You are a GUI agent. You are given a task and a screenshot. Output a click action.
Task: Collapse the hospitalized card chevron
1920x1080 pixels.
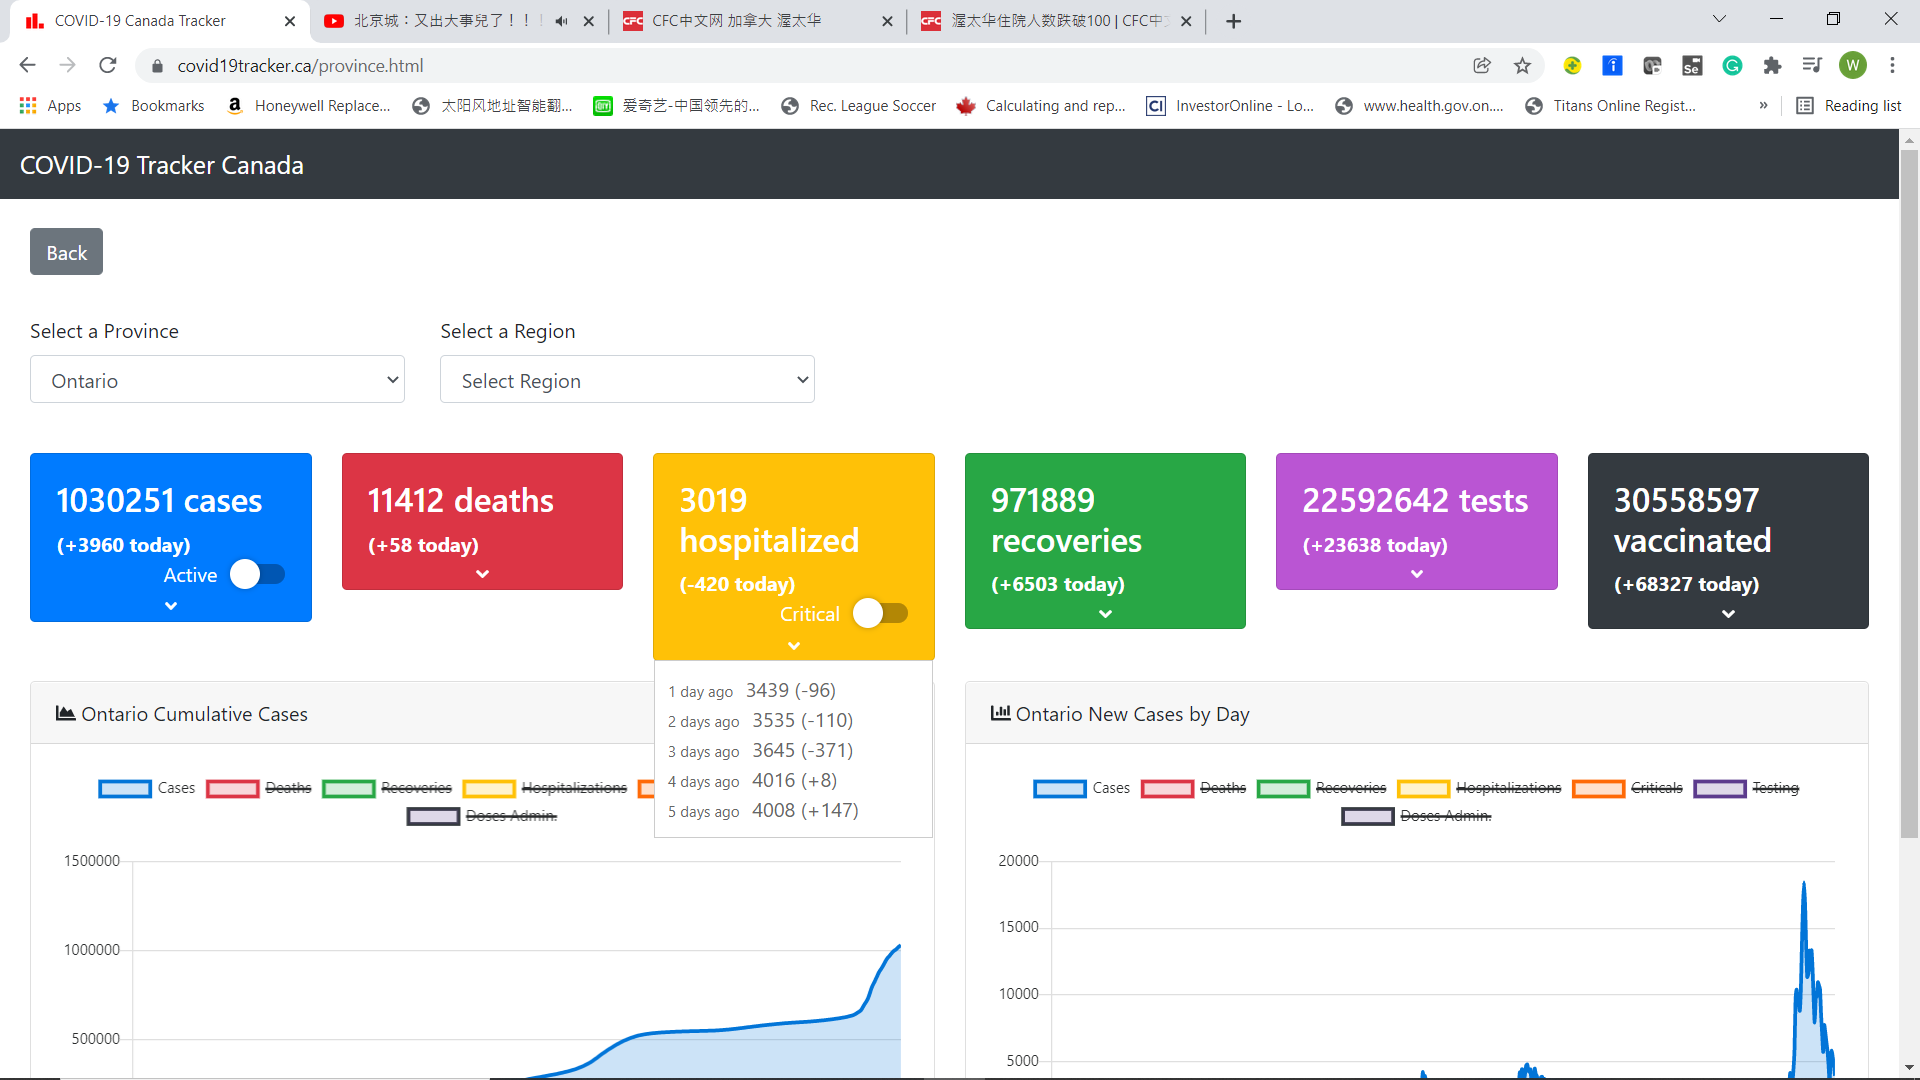click(x=794, y=646)
